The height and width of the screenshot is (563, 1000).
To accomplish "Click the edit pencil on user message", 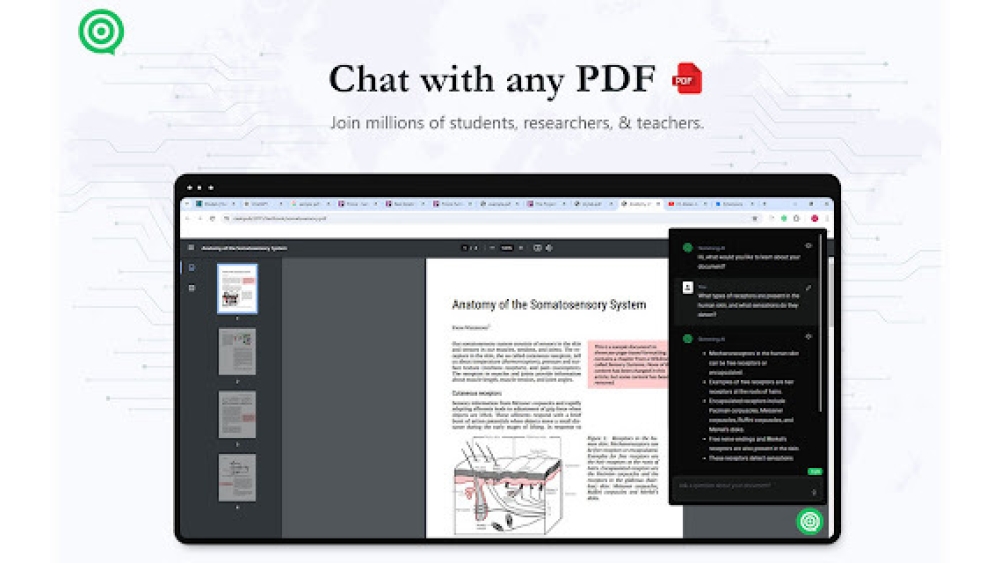I will [808, 288].
